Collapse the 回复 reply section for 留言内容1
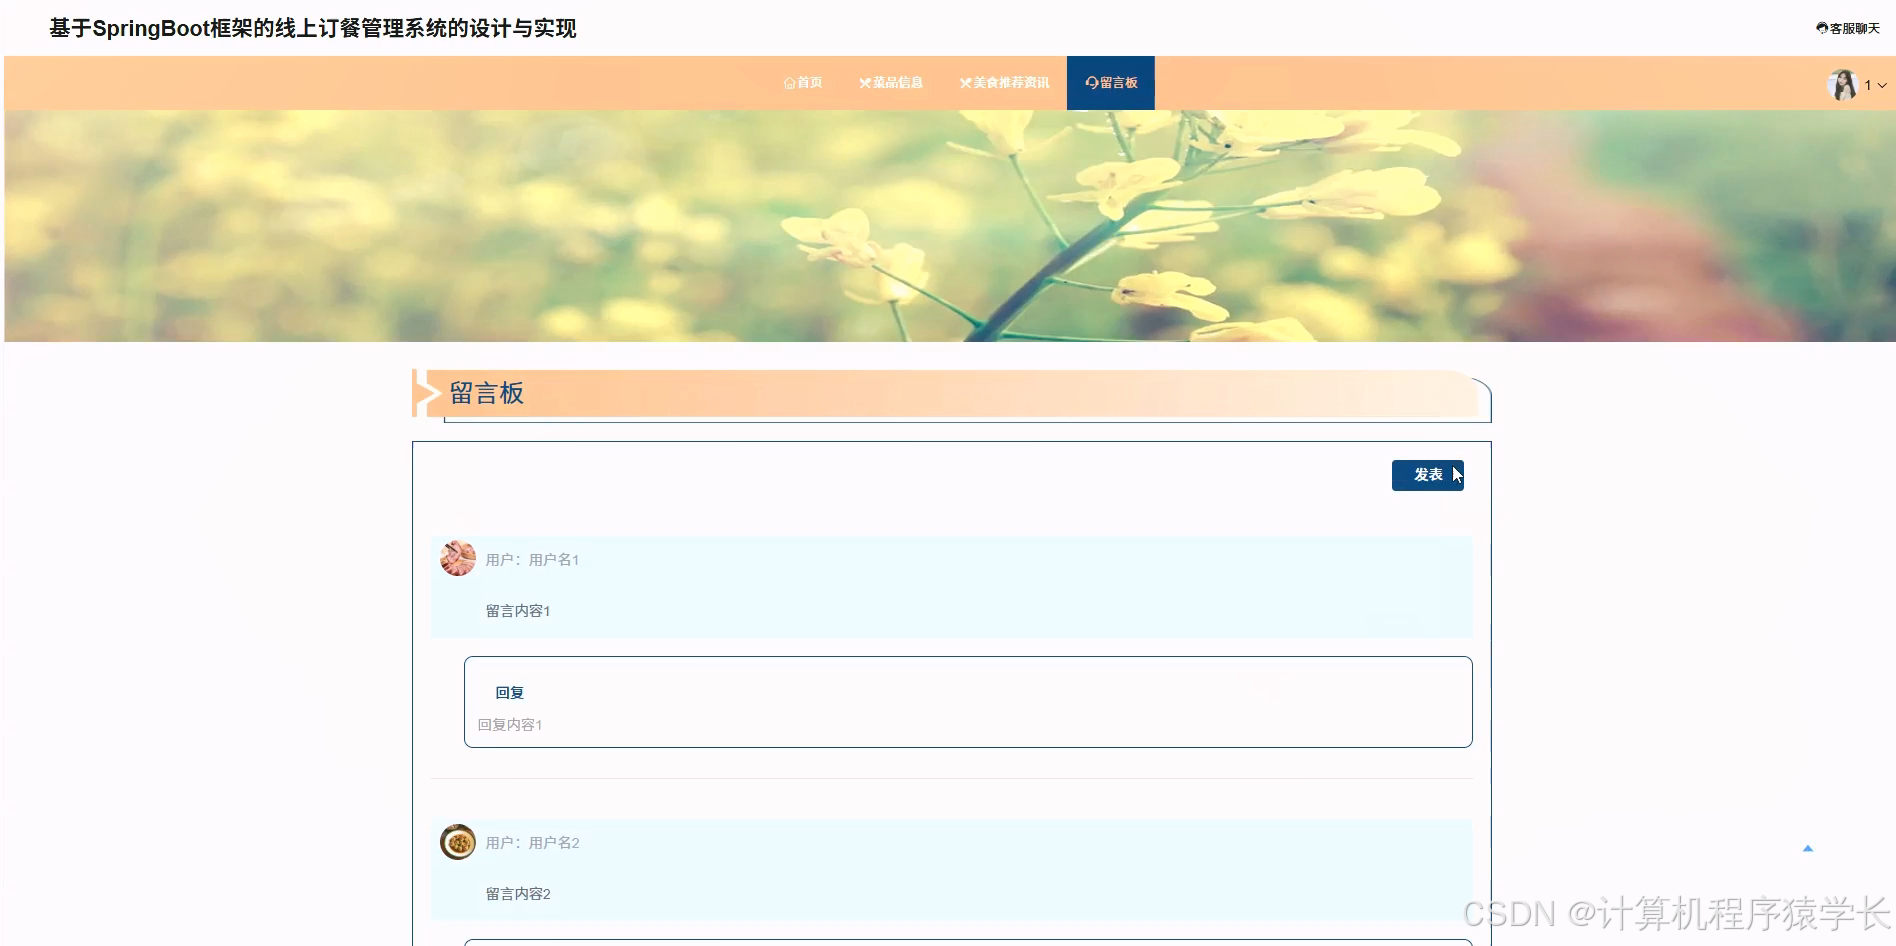The height and width of the screenshot is (946, 1896). click(509, 691)
